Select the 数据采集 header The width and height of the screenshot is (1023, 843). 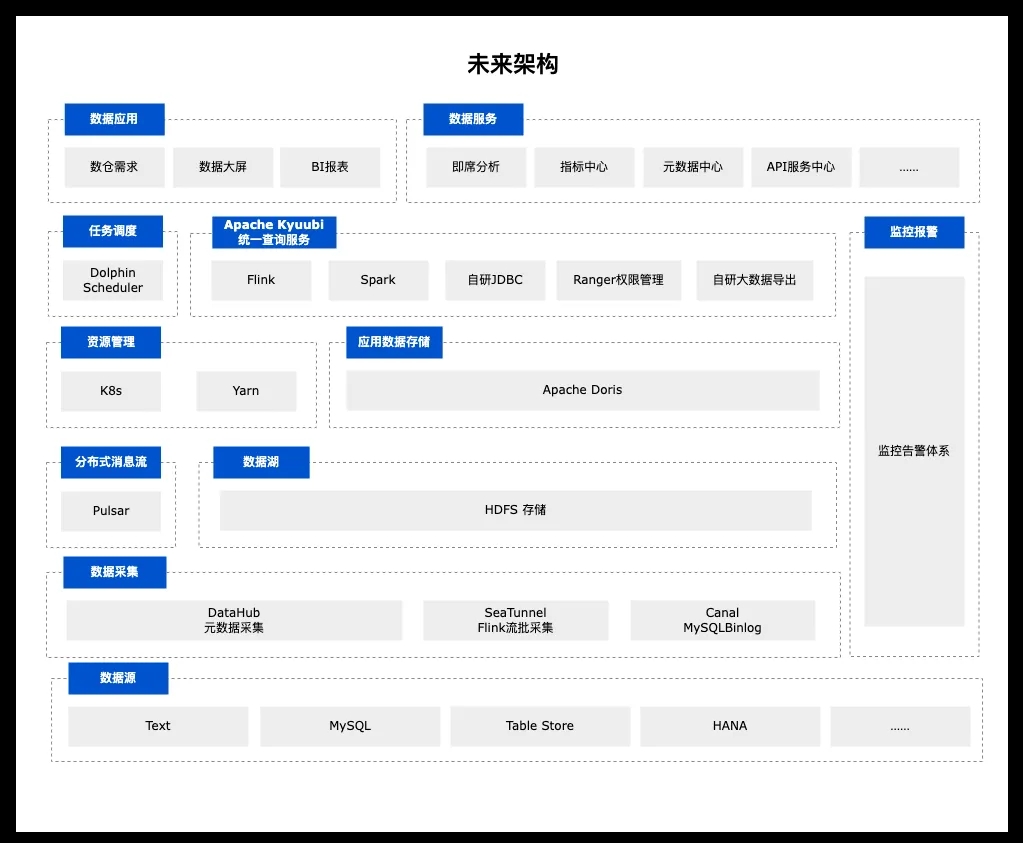point(115,572)
